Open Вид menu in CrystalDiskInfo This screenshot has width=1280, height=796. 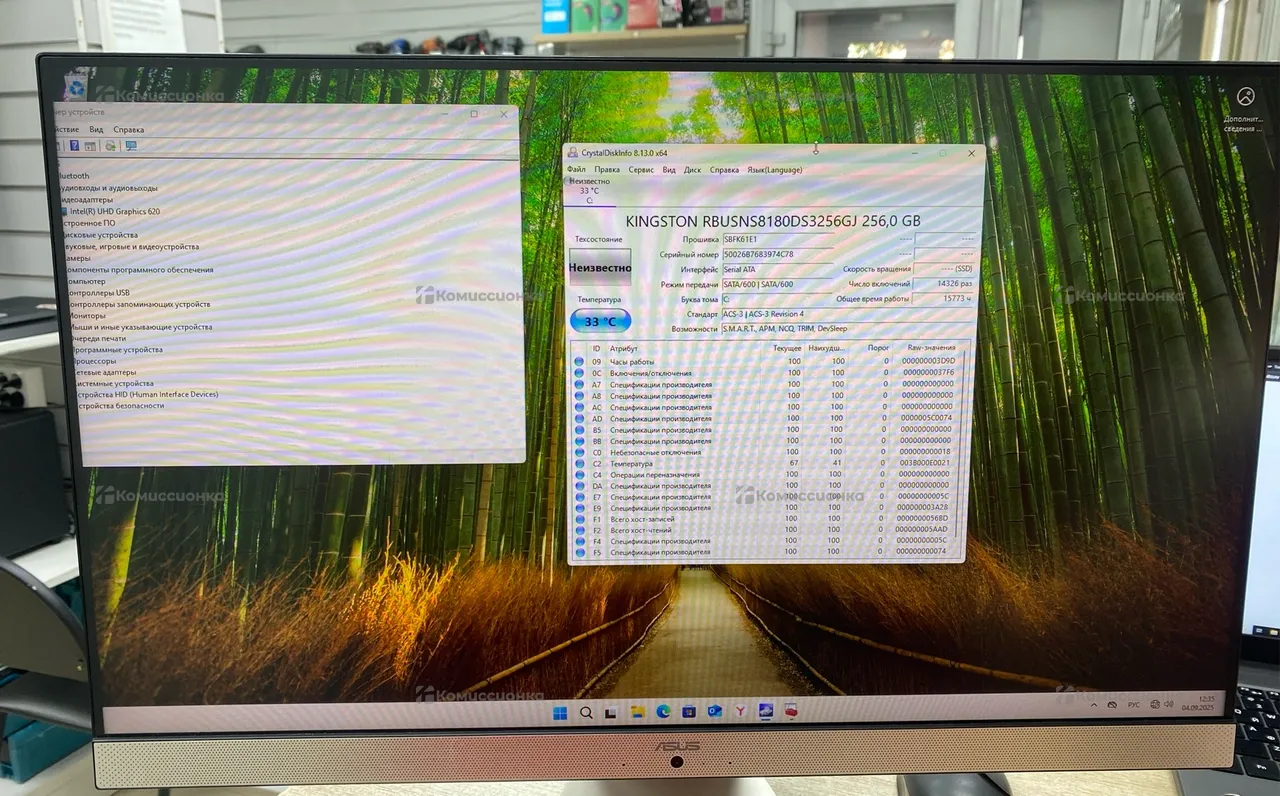coord(669,170)
